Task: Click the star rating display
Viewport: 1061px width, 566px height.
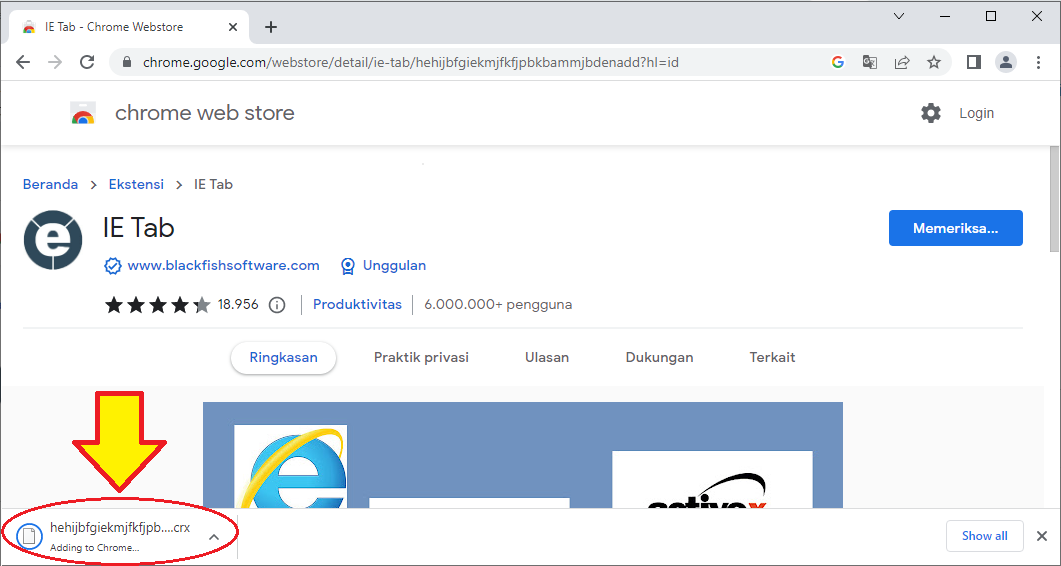Action: pyautogui.click(x=158, y=305)
